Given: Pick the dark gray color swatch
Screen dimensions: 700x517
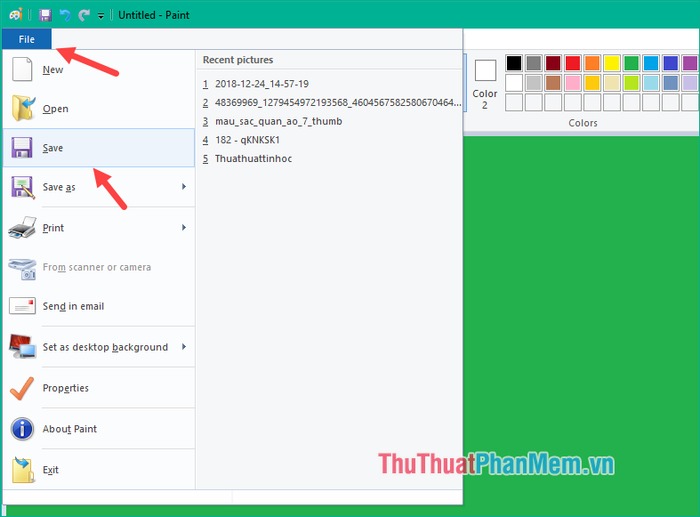Looking at the screenshot, I should (533, 63).
